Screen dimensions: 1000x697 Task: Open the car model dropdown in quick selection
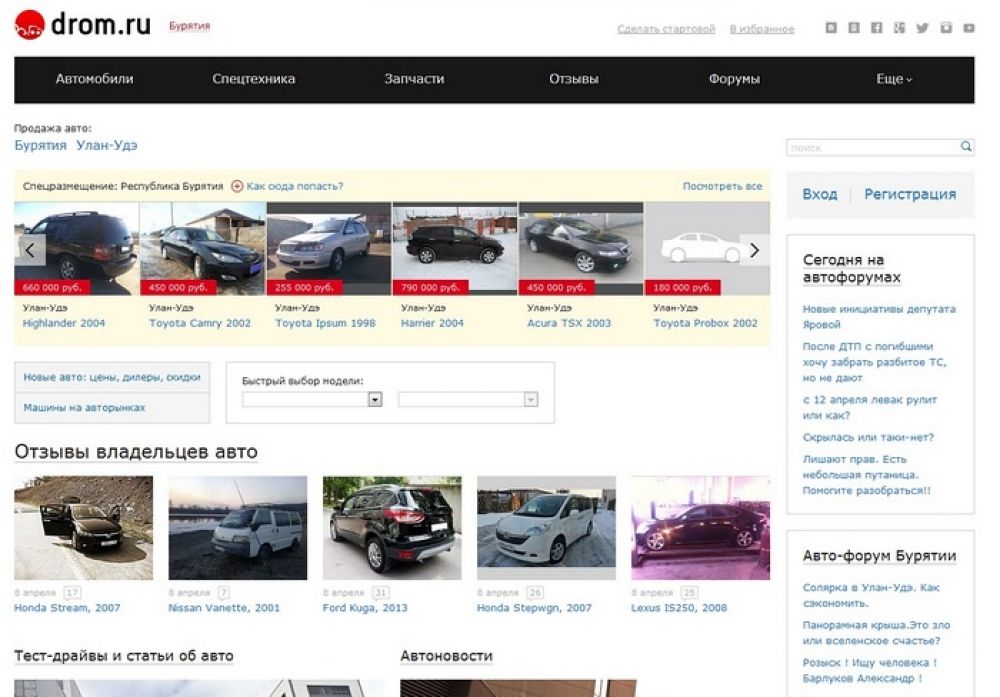click(468, 399)
